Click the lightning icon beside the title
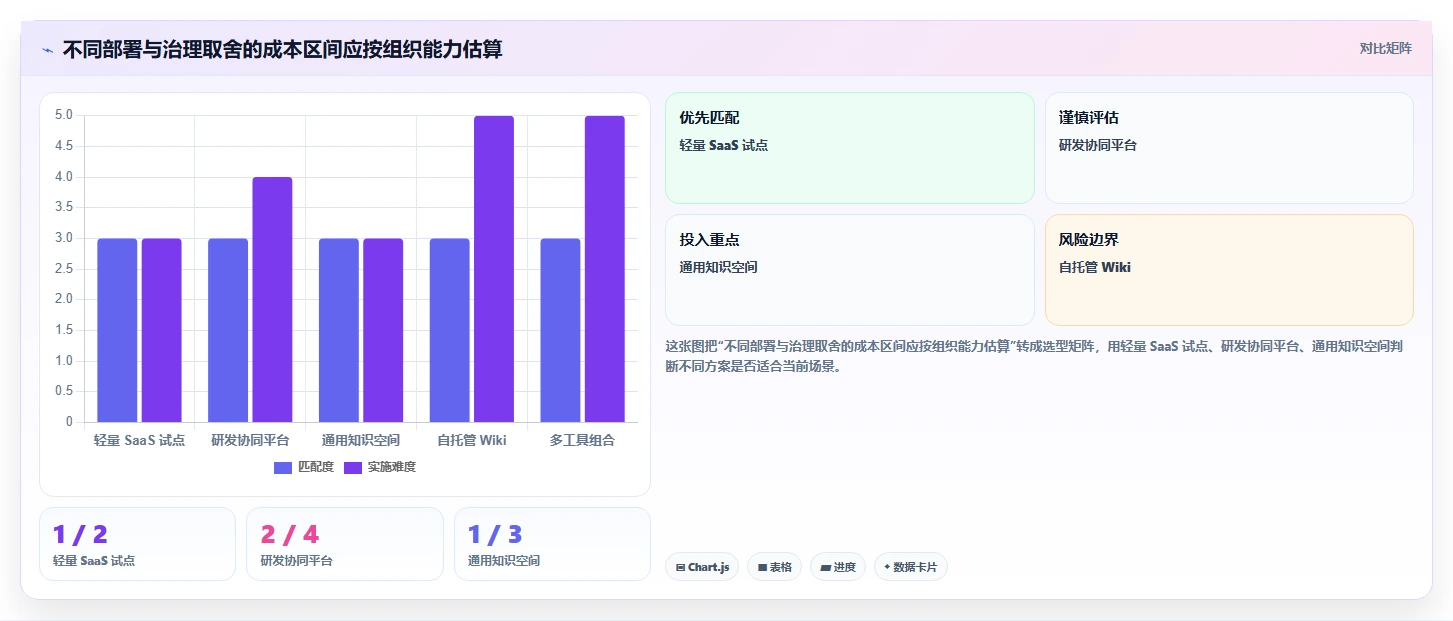Image resolution: width=1453 pixels, height=621 pixels. (48, 50)
